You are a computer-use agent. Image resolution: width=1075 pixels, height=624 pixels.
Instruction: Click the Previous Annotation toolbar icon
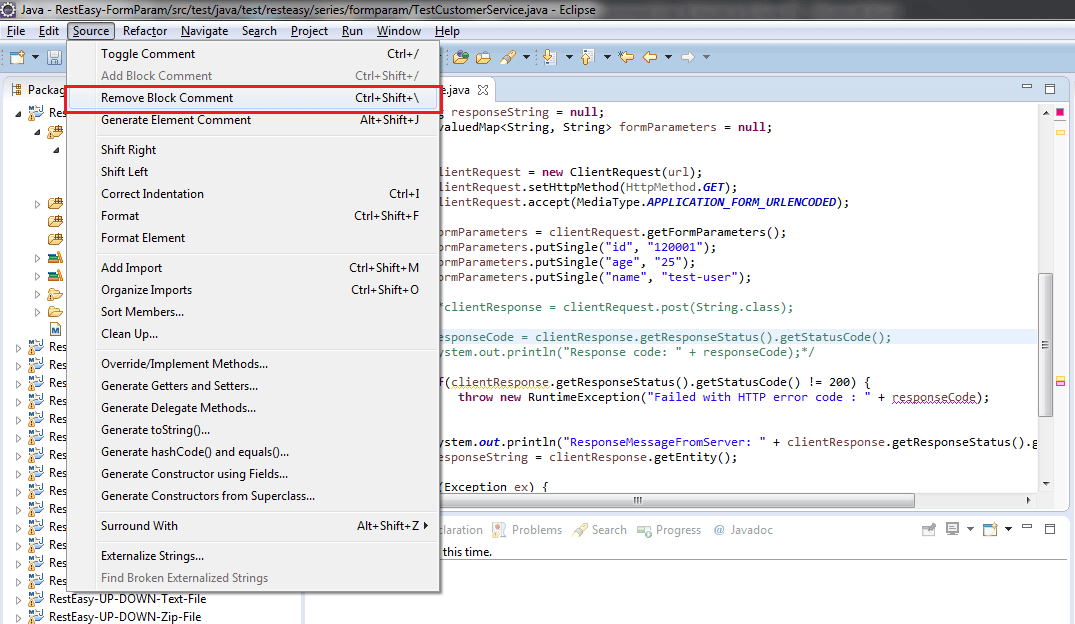[588, 57]
